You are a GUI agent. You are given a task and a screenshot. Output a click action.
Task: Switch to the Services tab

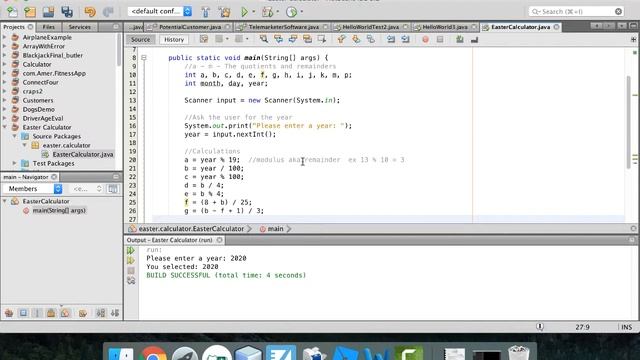click(79, 27)
